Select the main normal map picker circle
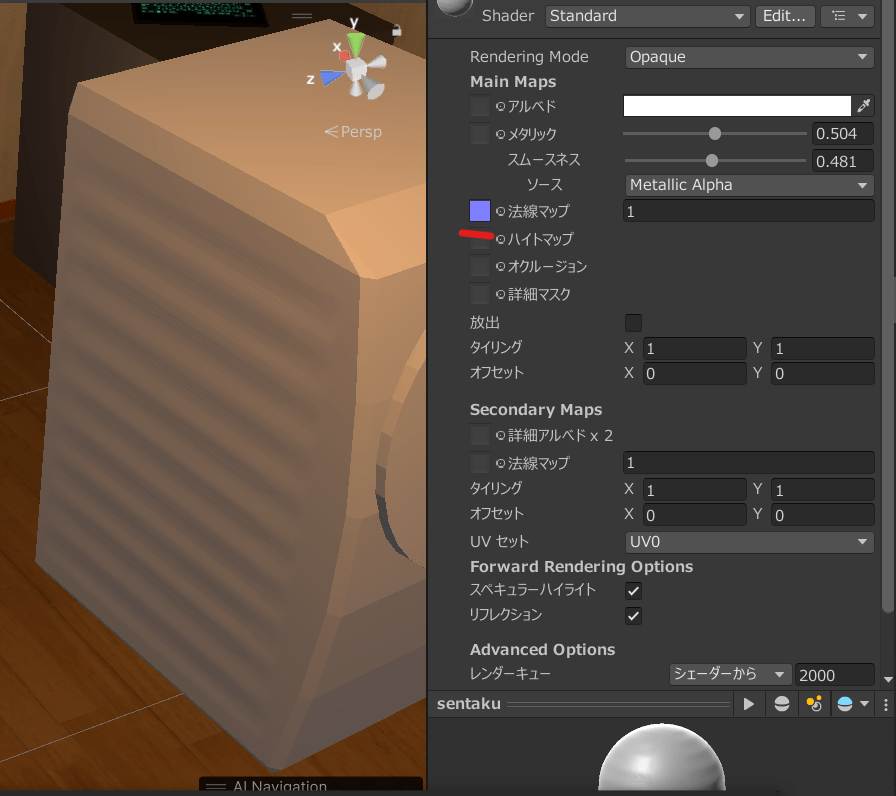 click(501, 211)
